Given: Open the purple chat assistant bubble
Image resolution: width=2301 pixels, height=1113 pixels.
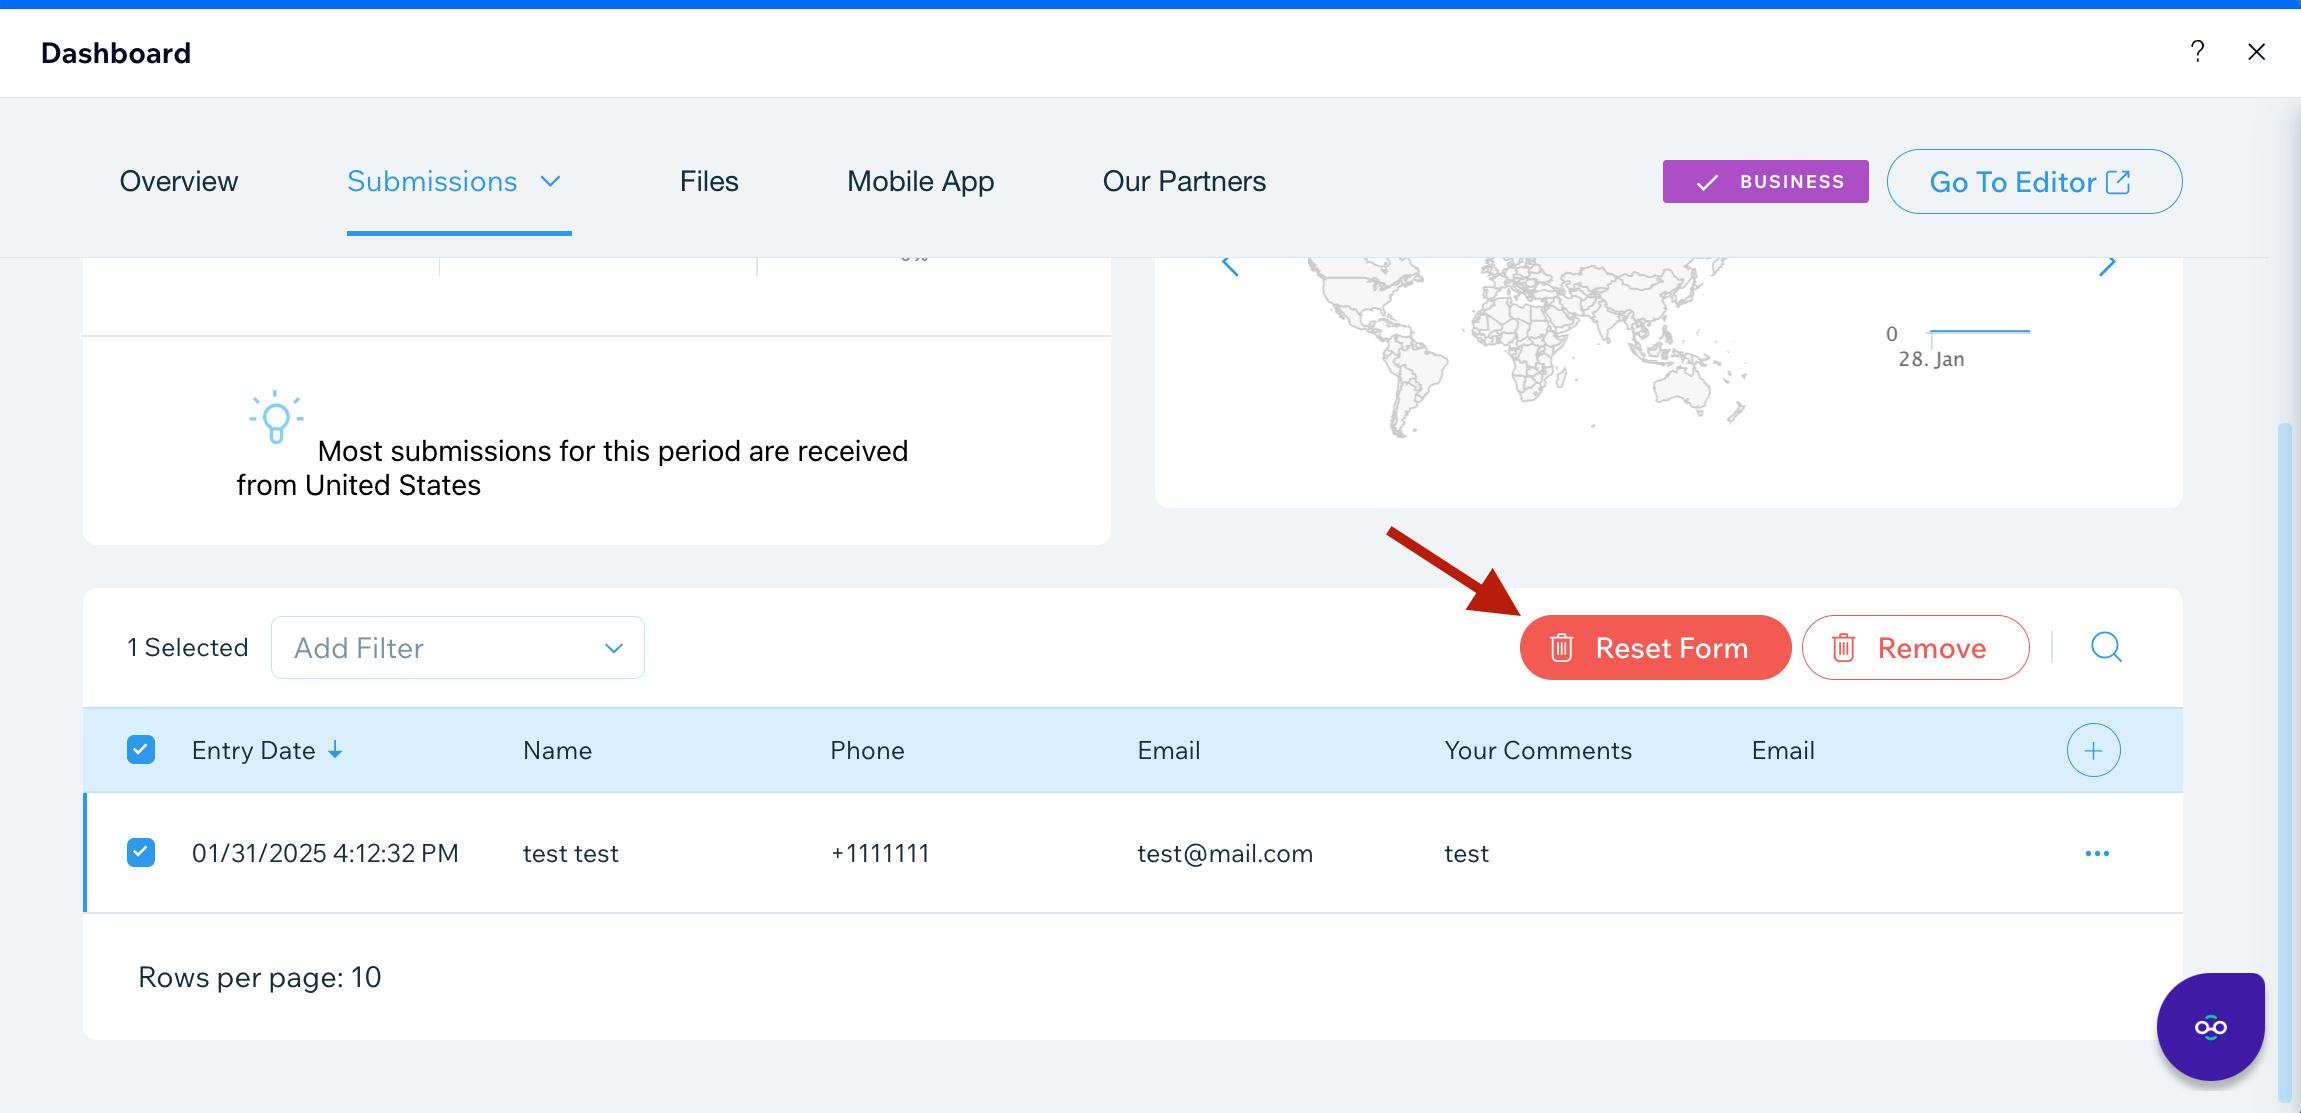Looking at the screenshot, I should click(x=2210, y=1027).
